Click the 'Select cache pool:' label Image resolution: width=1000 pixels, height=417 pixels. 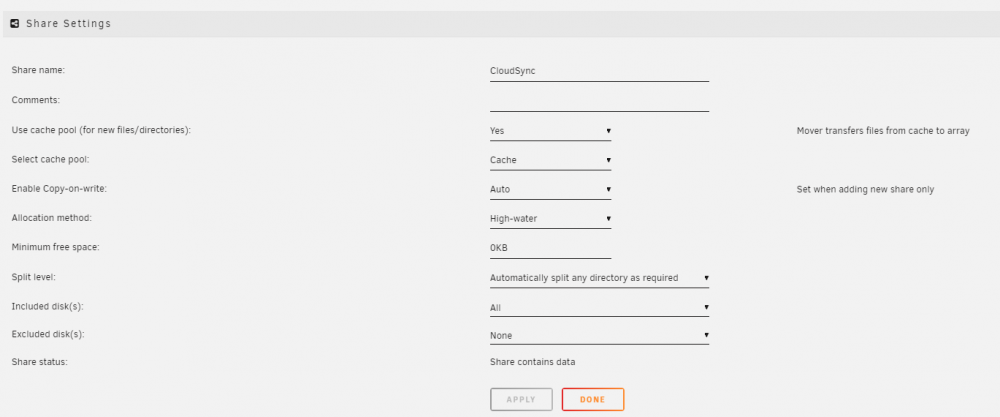coord(50,159)
